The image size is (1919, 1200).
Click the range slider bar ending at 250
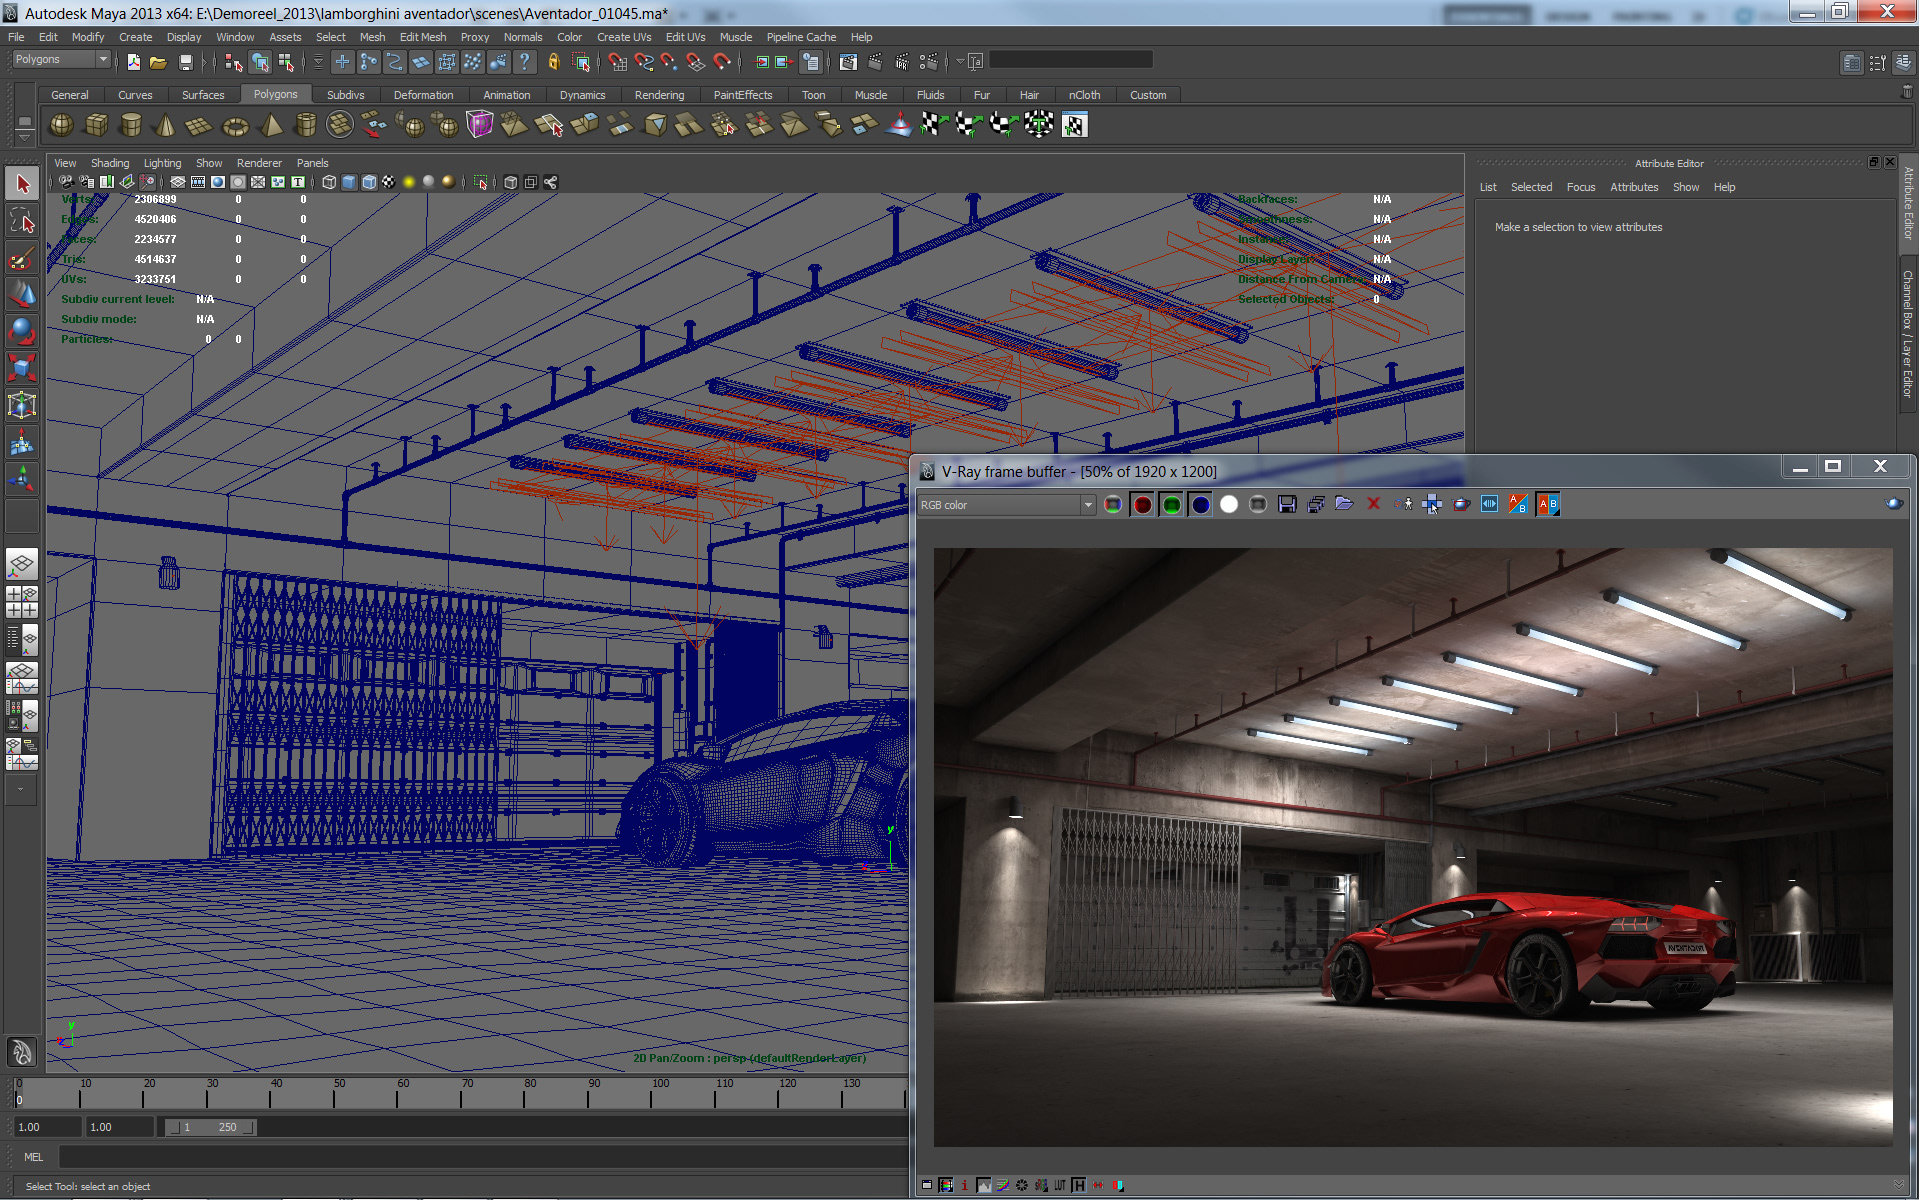pos(211,1127)
